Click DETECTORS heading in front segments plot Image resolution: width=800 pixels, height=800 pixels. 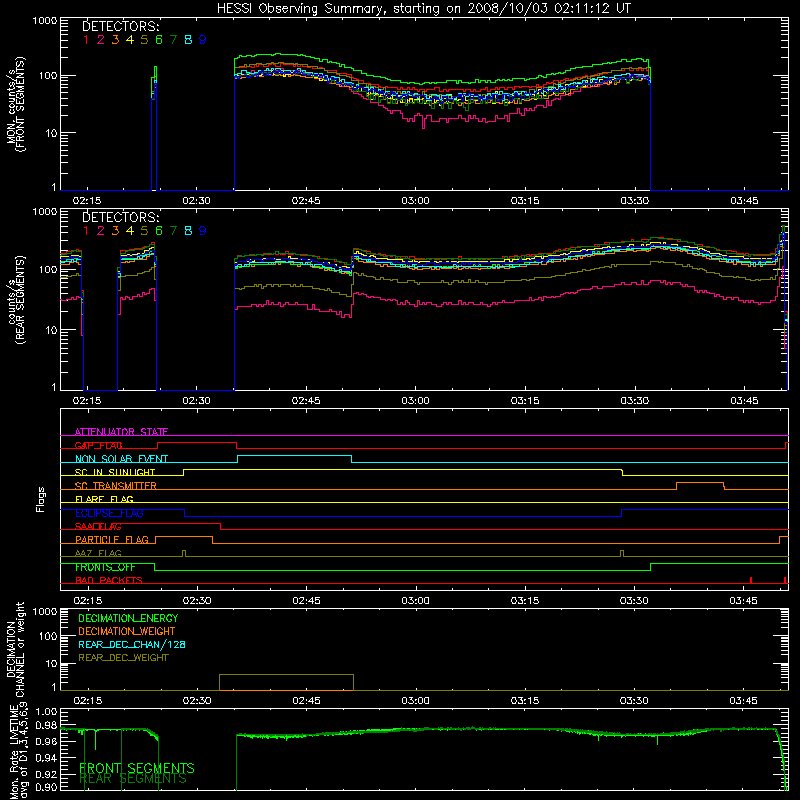click(121, 26)
